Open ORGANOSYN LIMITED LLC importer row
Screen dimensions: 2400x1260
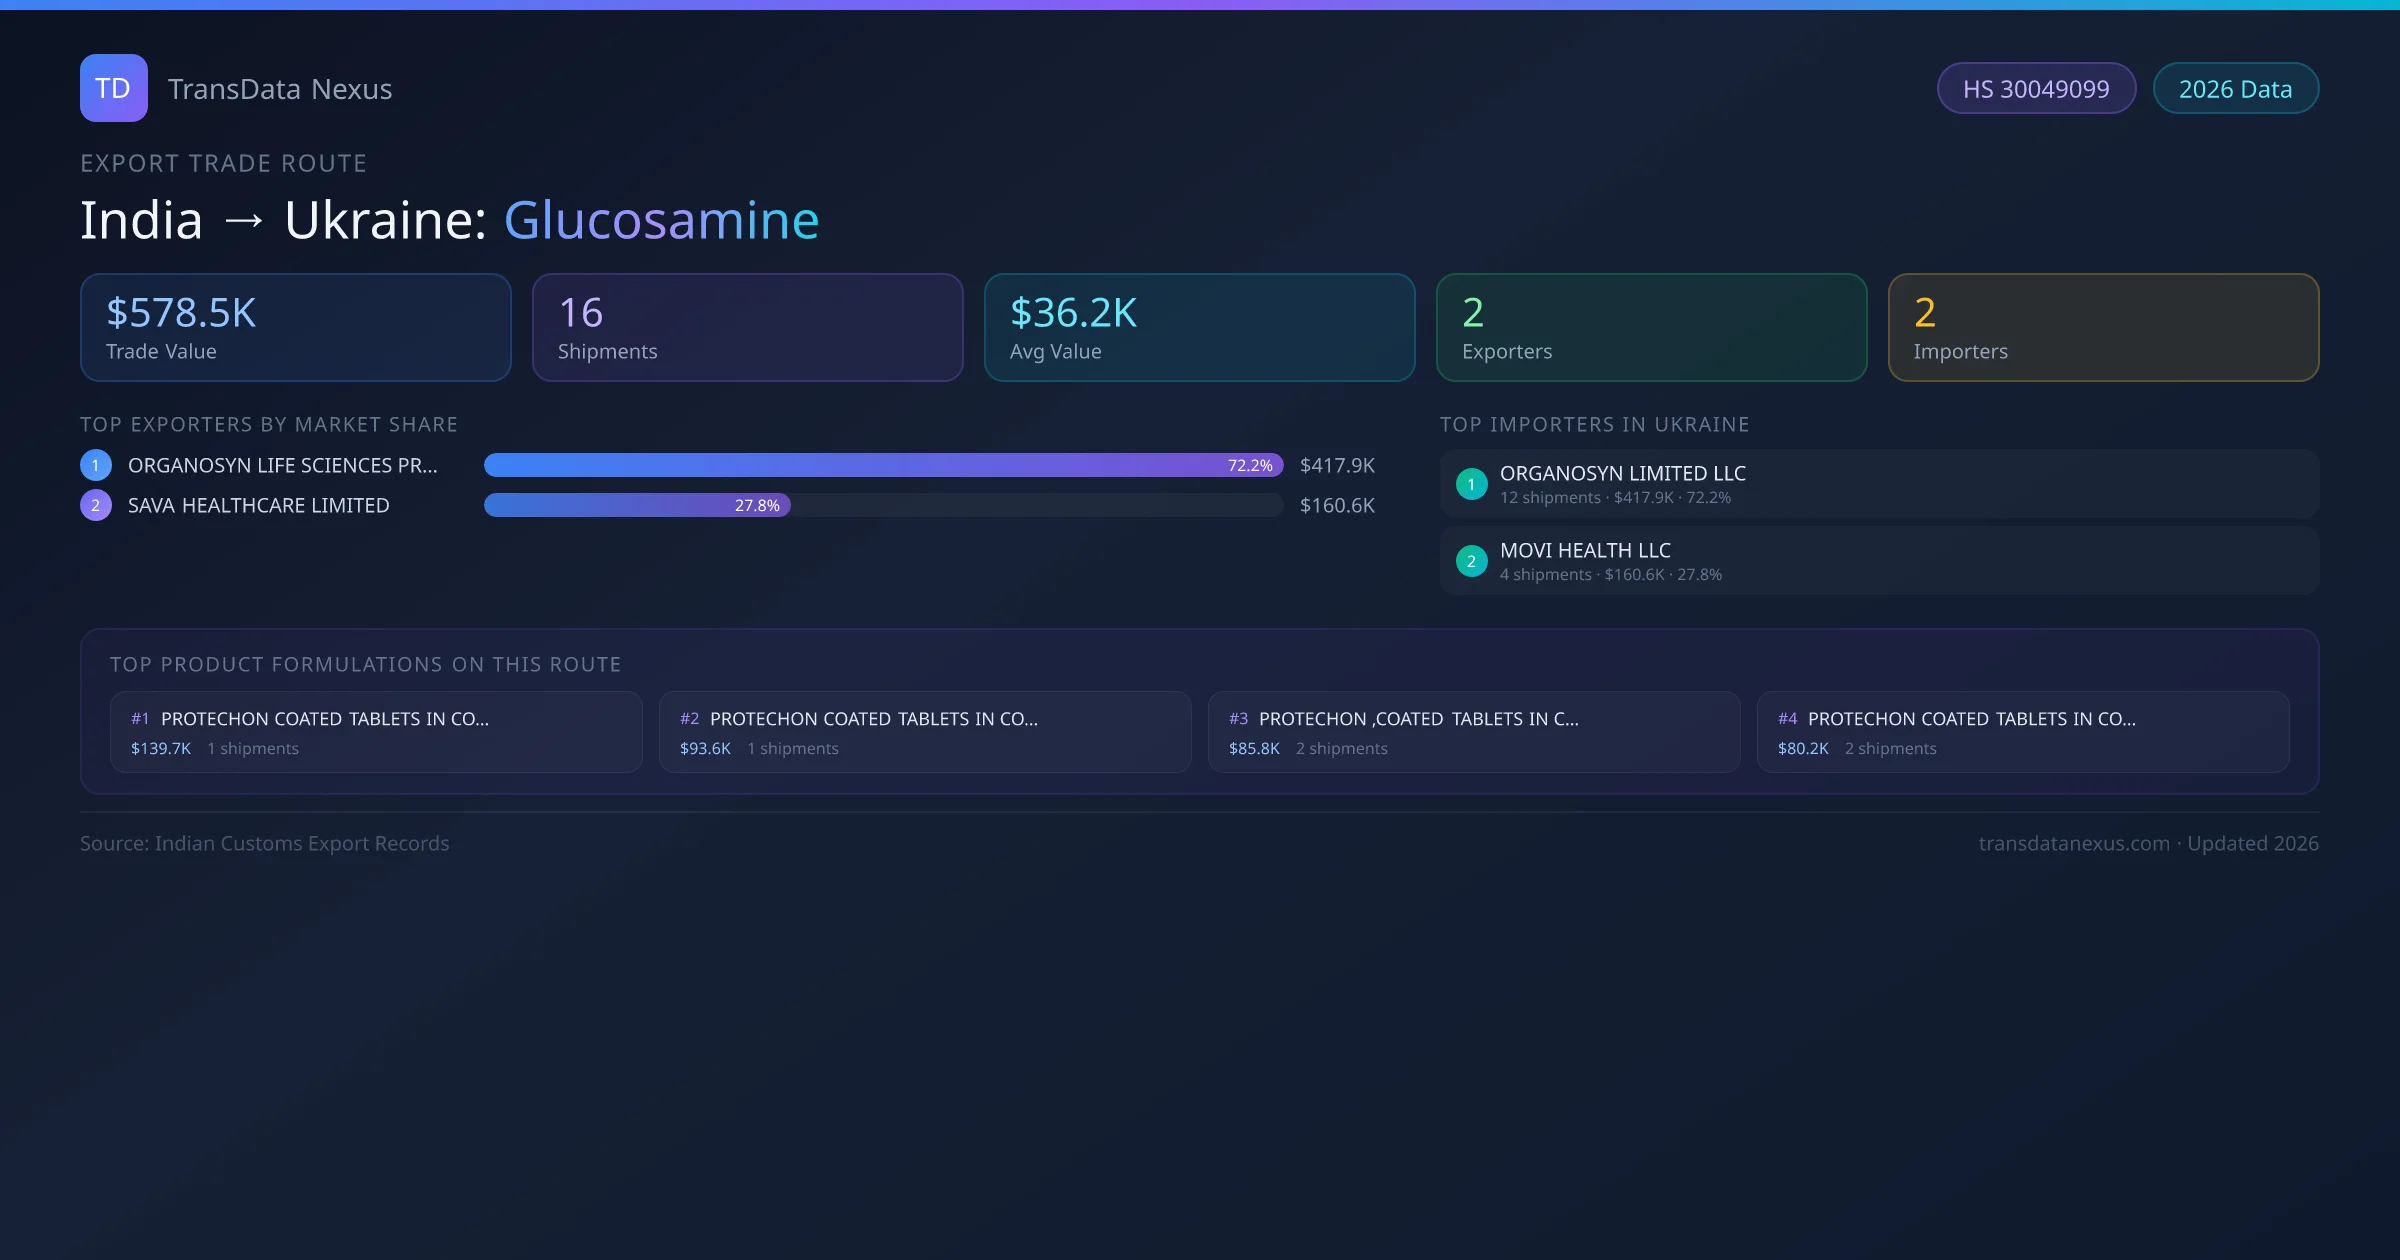[x=1878, y=484]
